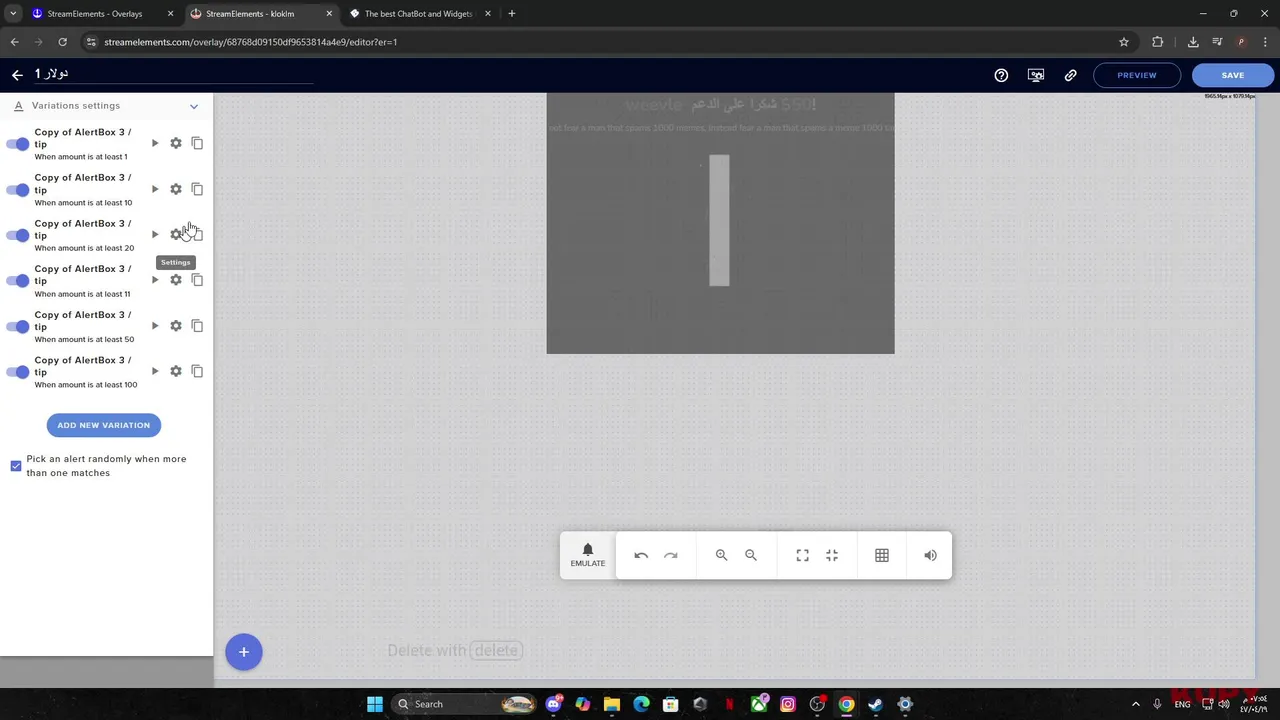Open the overlay monitor settings icon

click(x=1036, y=75)
